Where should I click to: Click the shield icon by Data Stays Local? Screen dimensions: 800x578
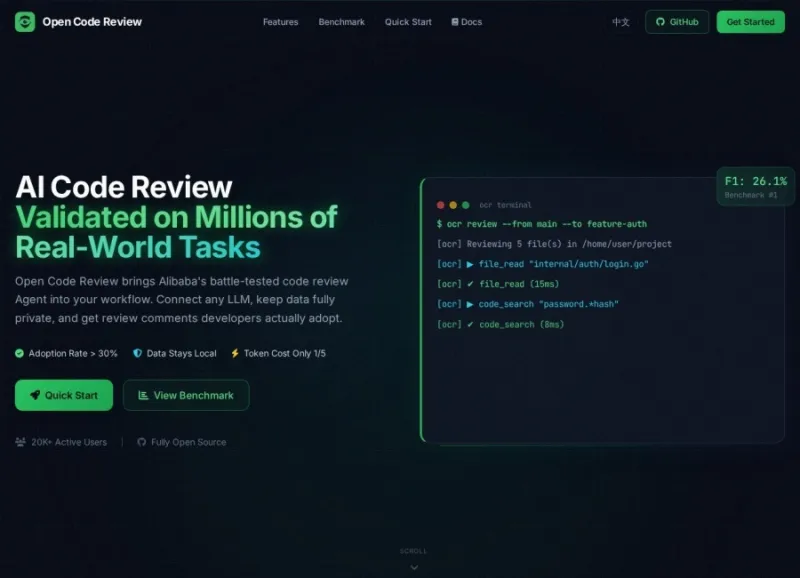[x=137, y=353]
